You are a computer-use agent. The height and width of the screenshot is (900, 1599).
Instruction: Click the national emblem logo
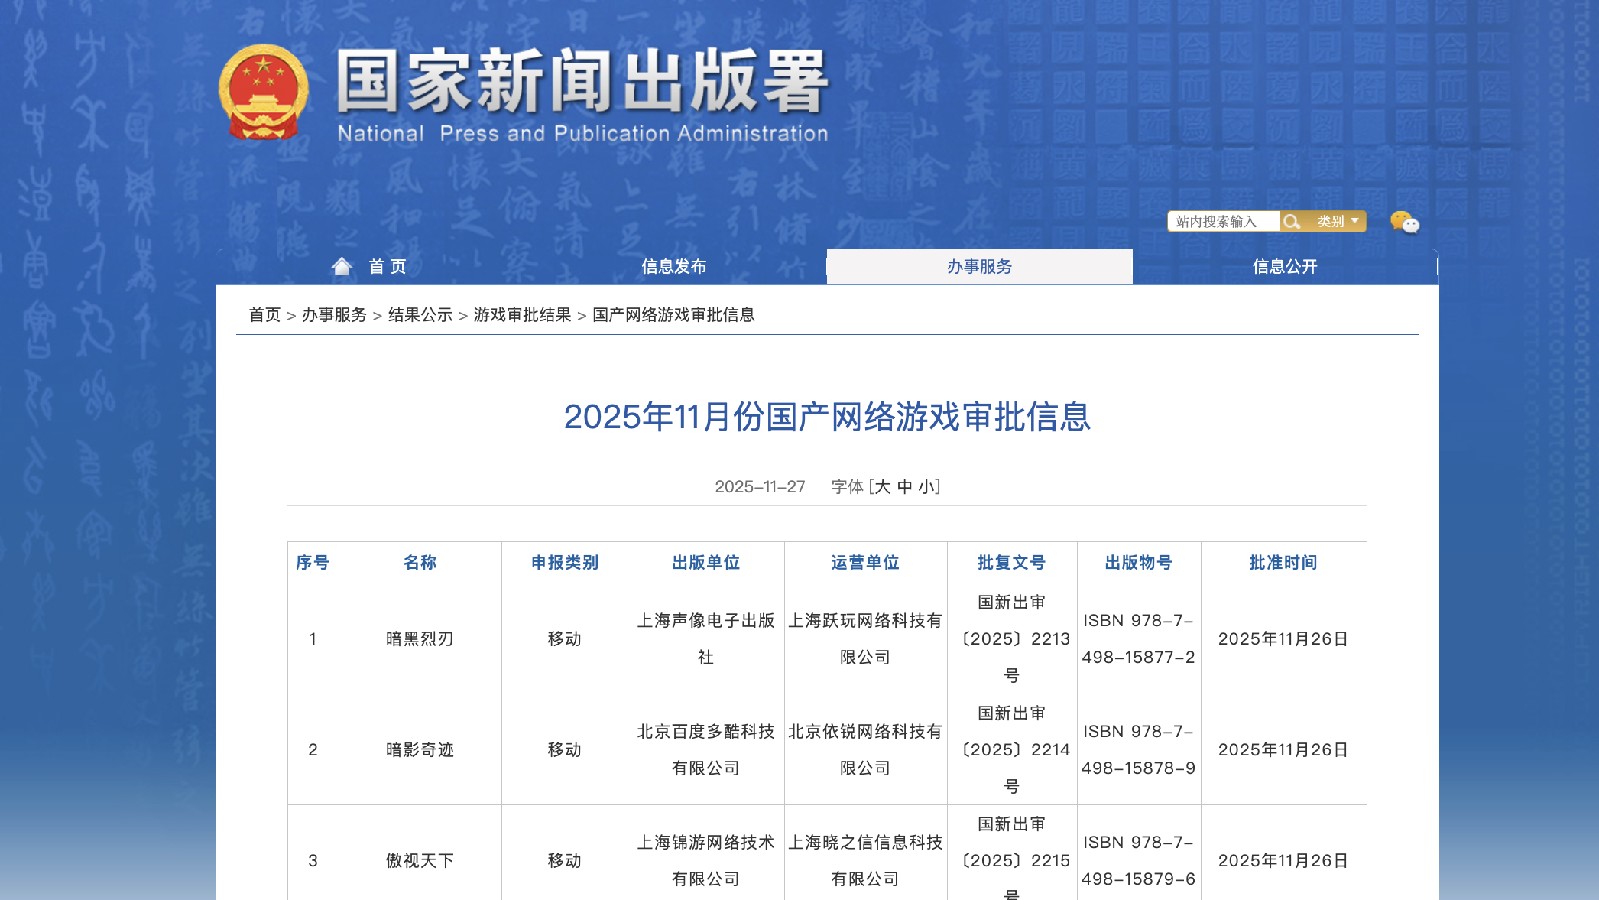[x=263, y=92]
